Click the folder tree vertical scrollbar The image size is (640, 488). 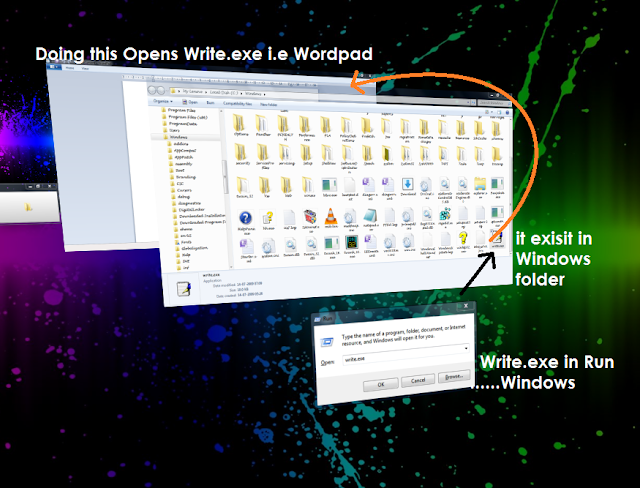[x=224, y=175]
